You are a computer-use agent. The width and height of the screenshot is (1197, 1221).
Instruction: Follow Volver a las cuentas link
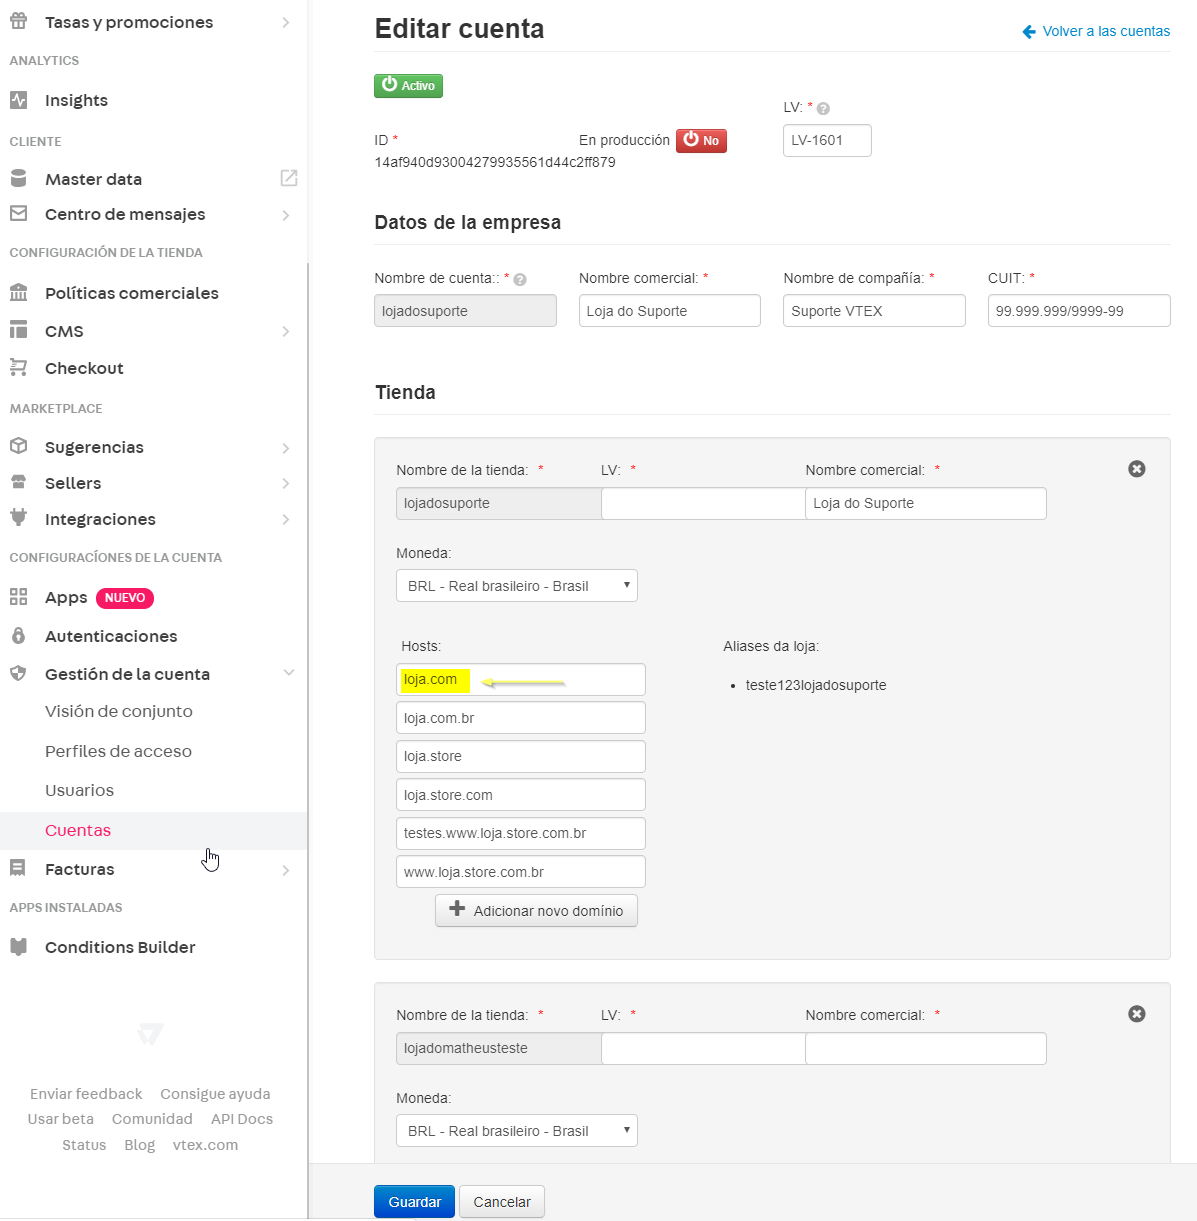click(1096, 31)
